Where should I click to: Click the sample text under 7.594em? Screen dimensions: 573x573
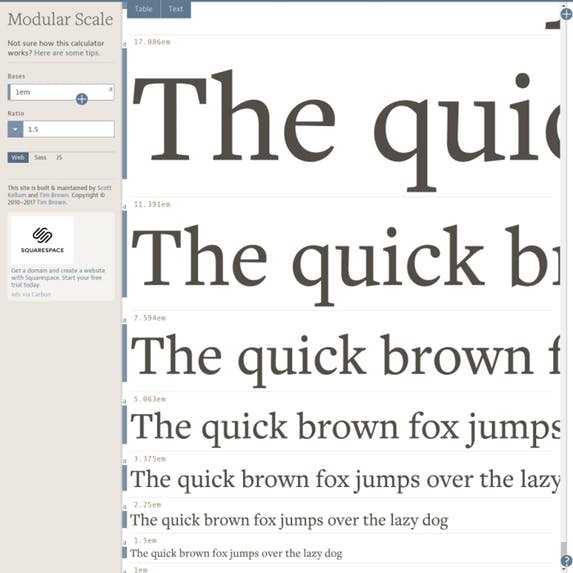pyautogui.click(x=345, y=360)
